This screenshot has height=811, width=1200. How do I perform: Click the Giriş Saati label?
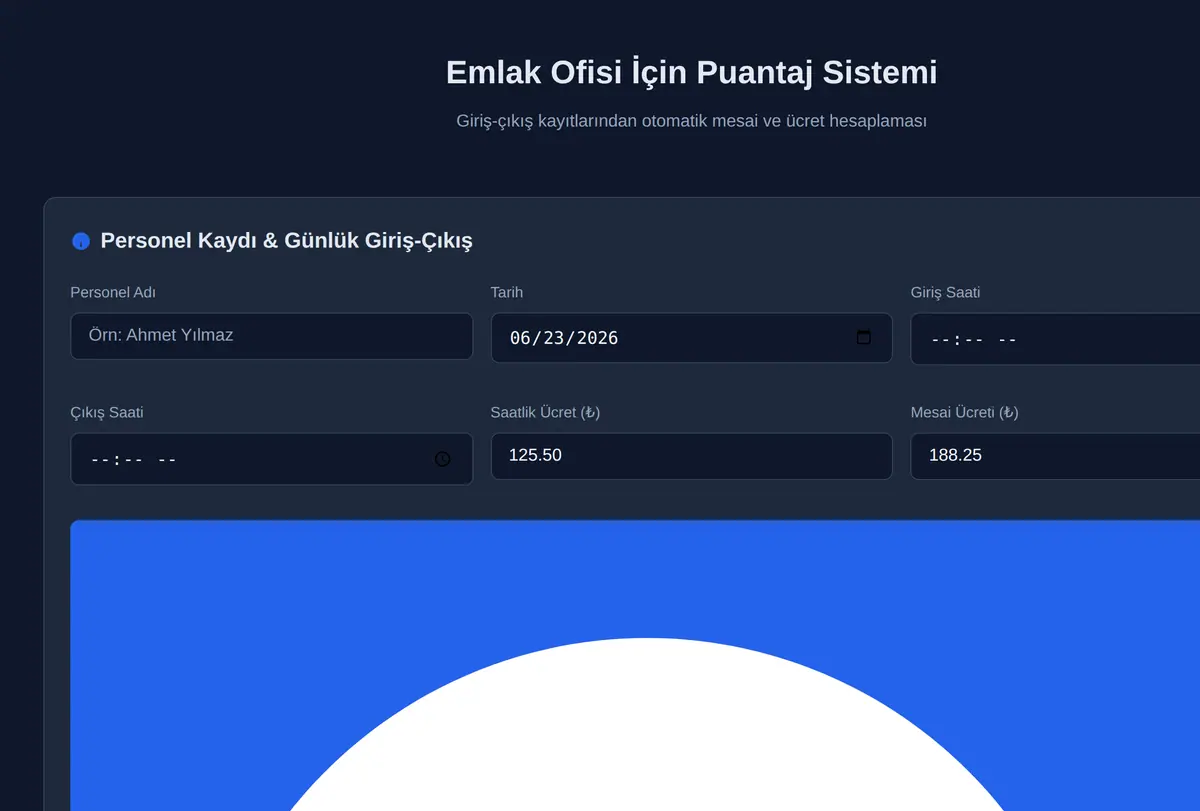point(945,292)
